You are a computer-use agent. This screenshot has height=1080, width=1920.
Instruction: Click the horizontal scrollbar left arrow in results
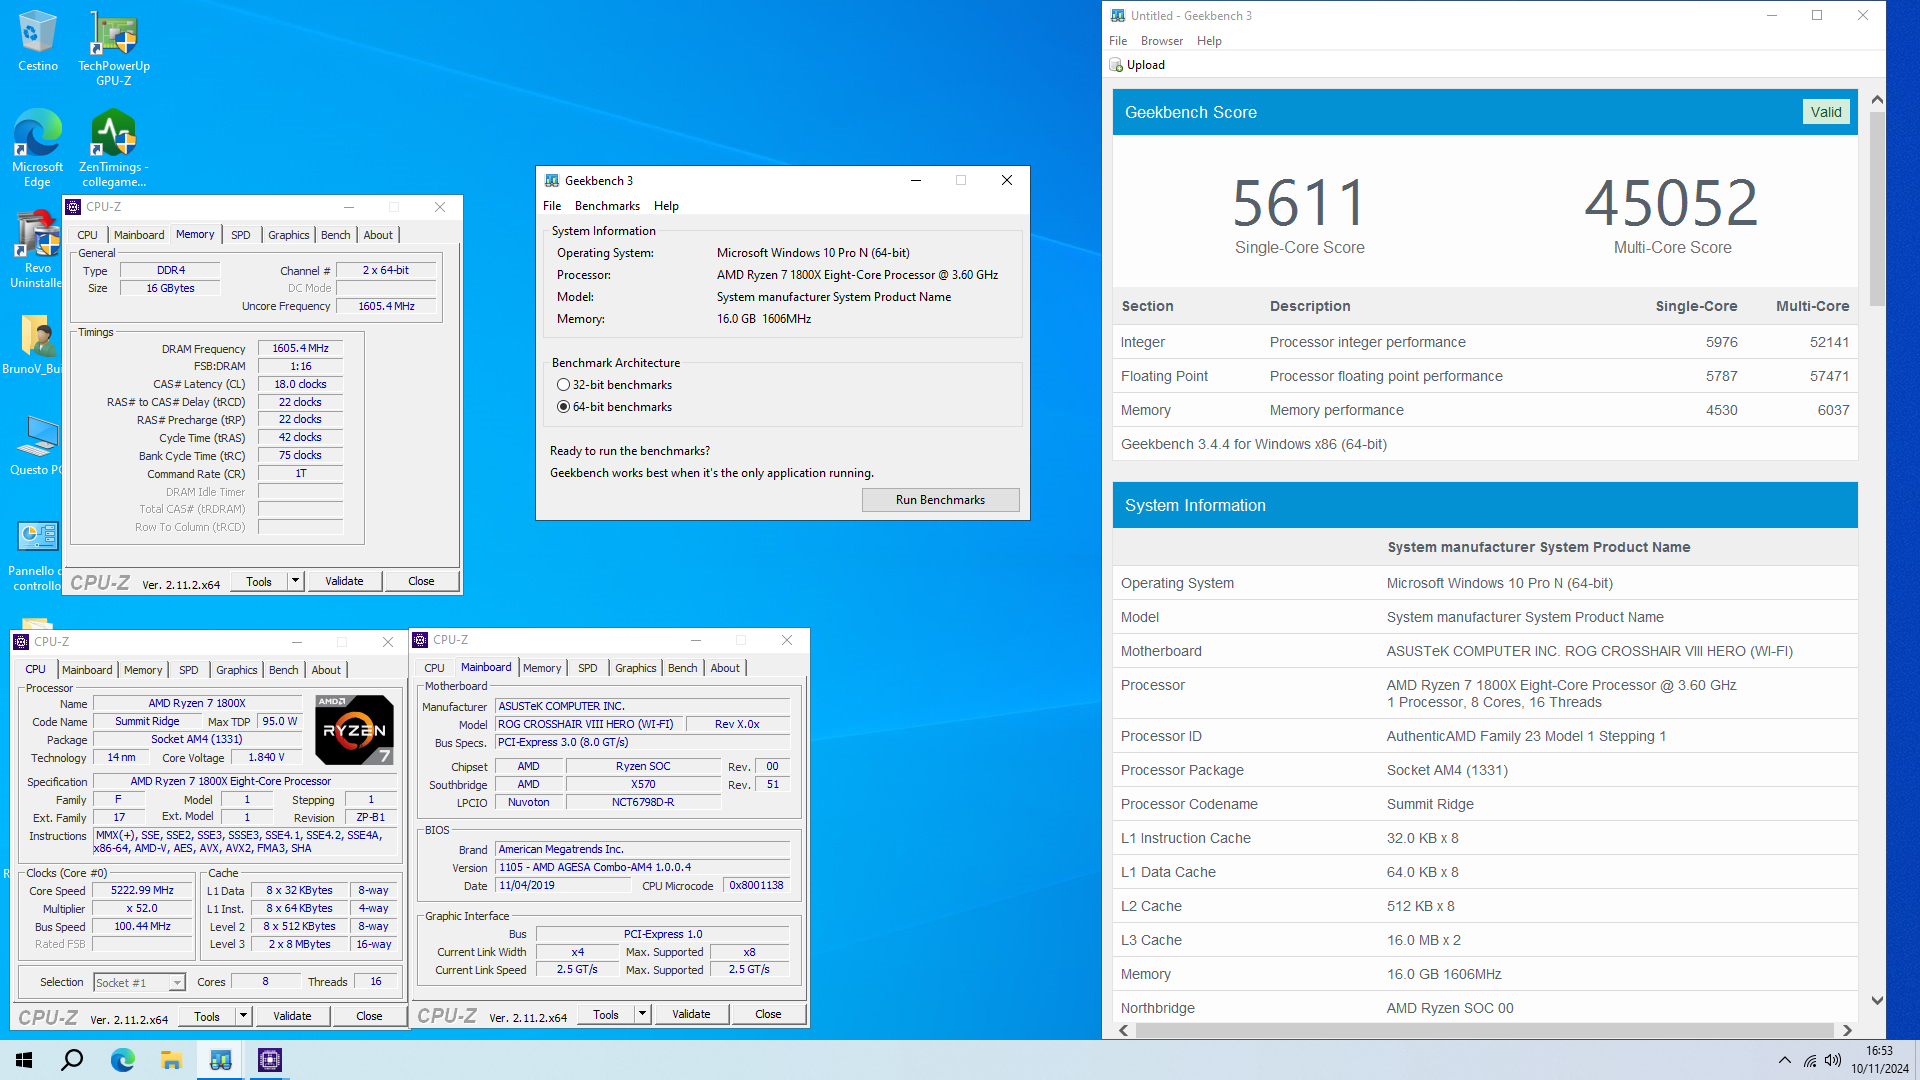pyautogui.click(x=1124, y=1030)
